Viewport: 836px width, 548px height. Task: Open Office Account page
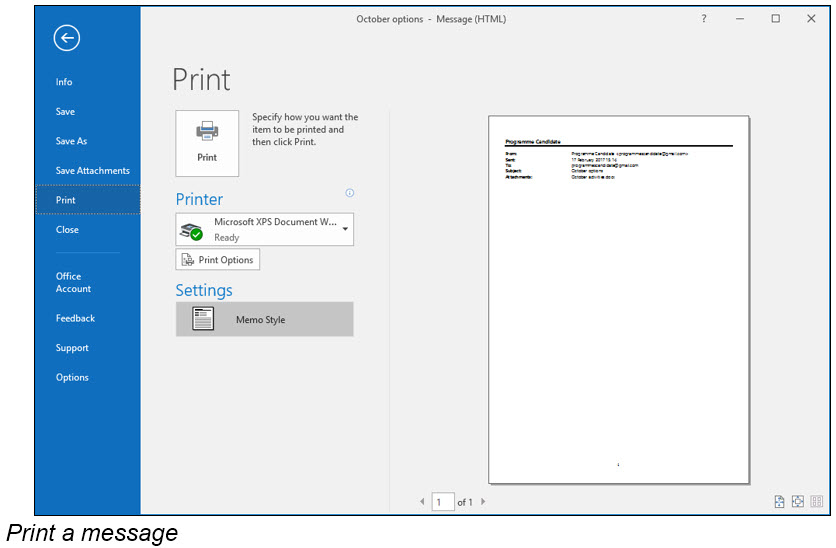pyautogui.click(x=73, y=283)
